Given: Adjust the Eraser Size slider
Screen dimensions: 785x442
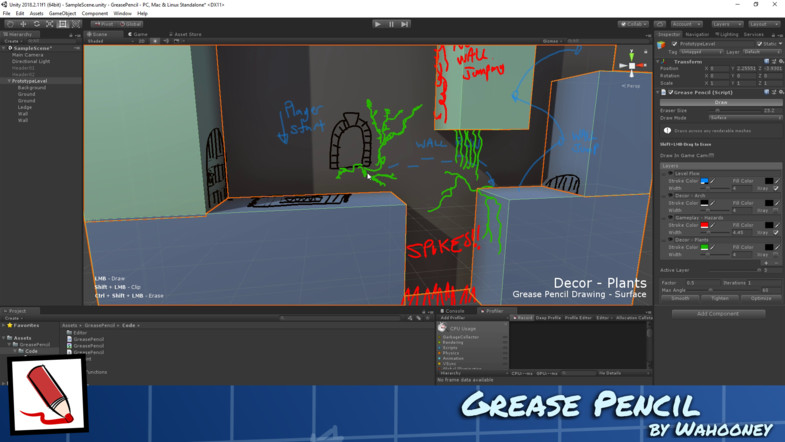Looking at the screenshot, I should [x=732, y=110].
